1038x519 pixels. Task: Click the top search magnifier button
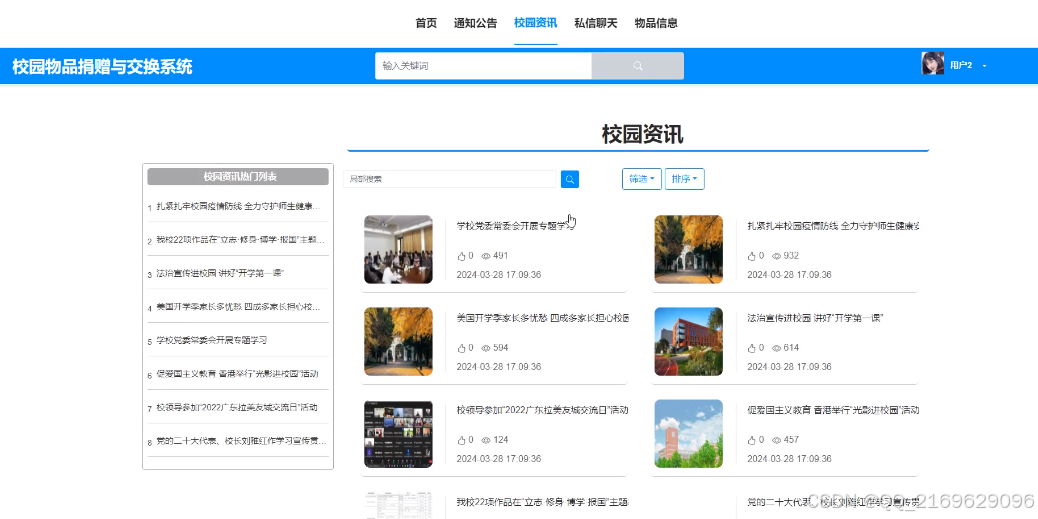click(637, 66)
